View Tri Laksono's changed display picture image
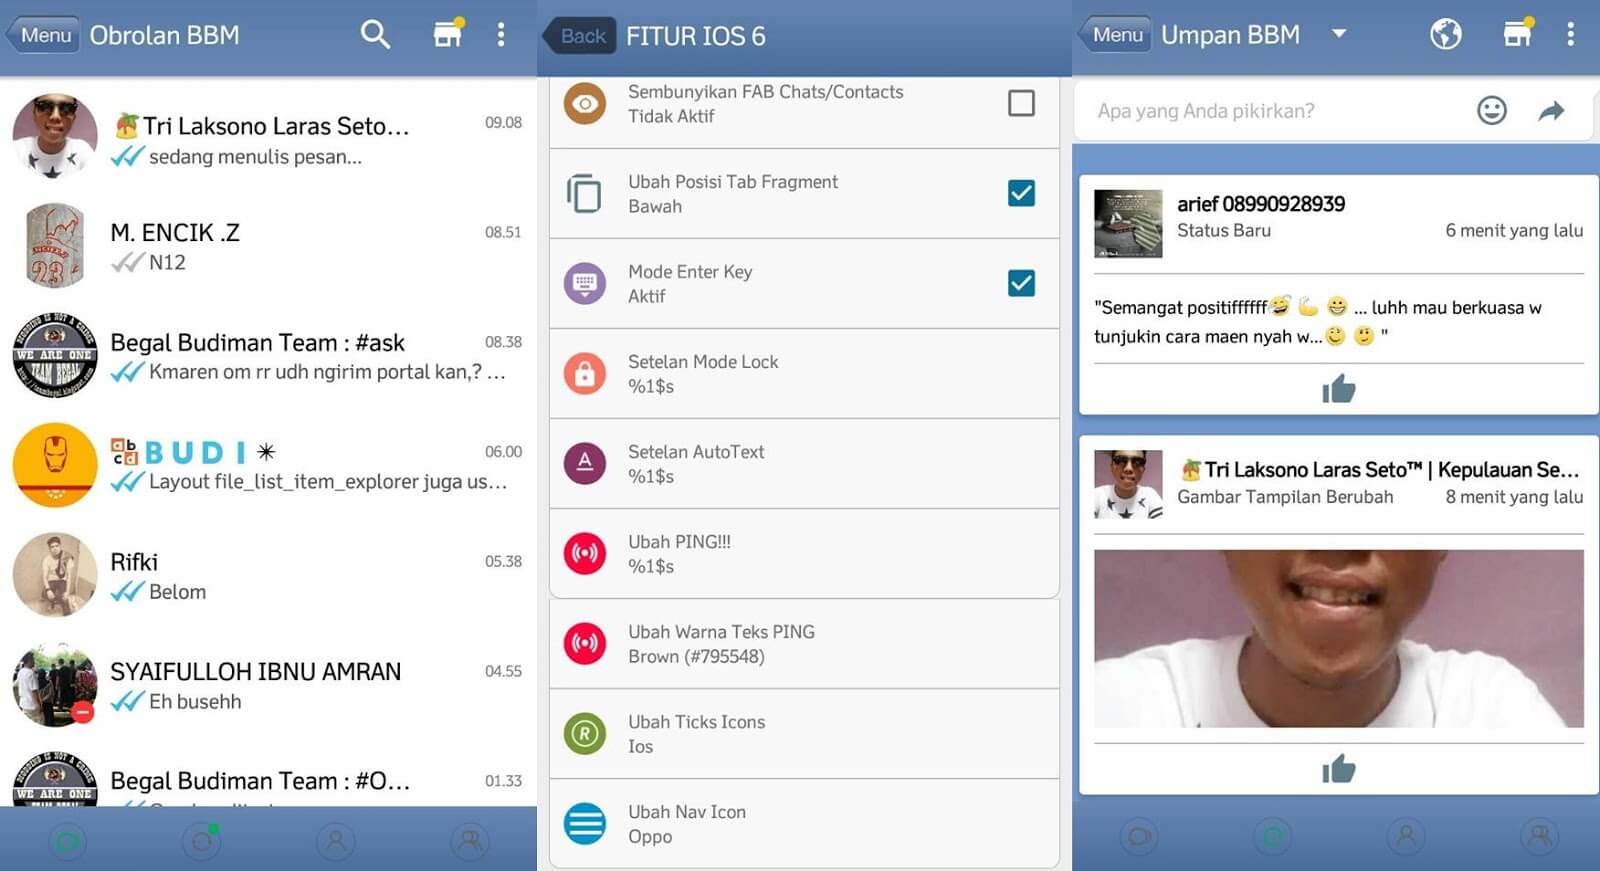Viewport: 1600px width, 871px height. click(1339, 638)
